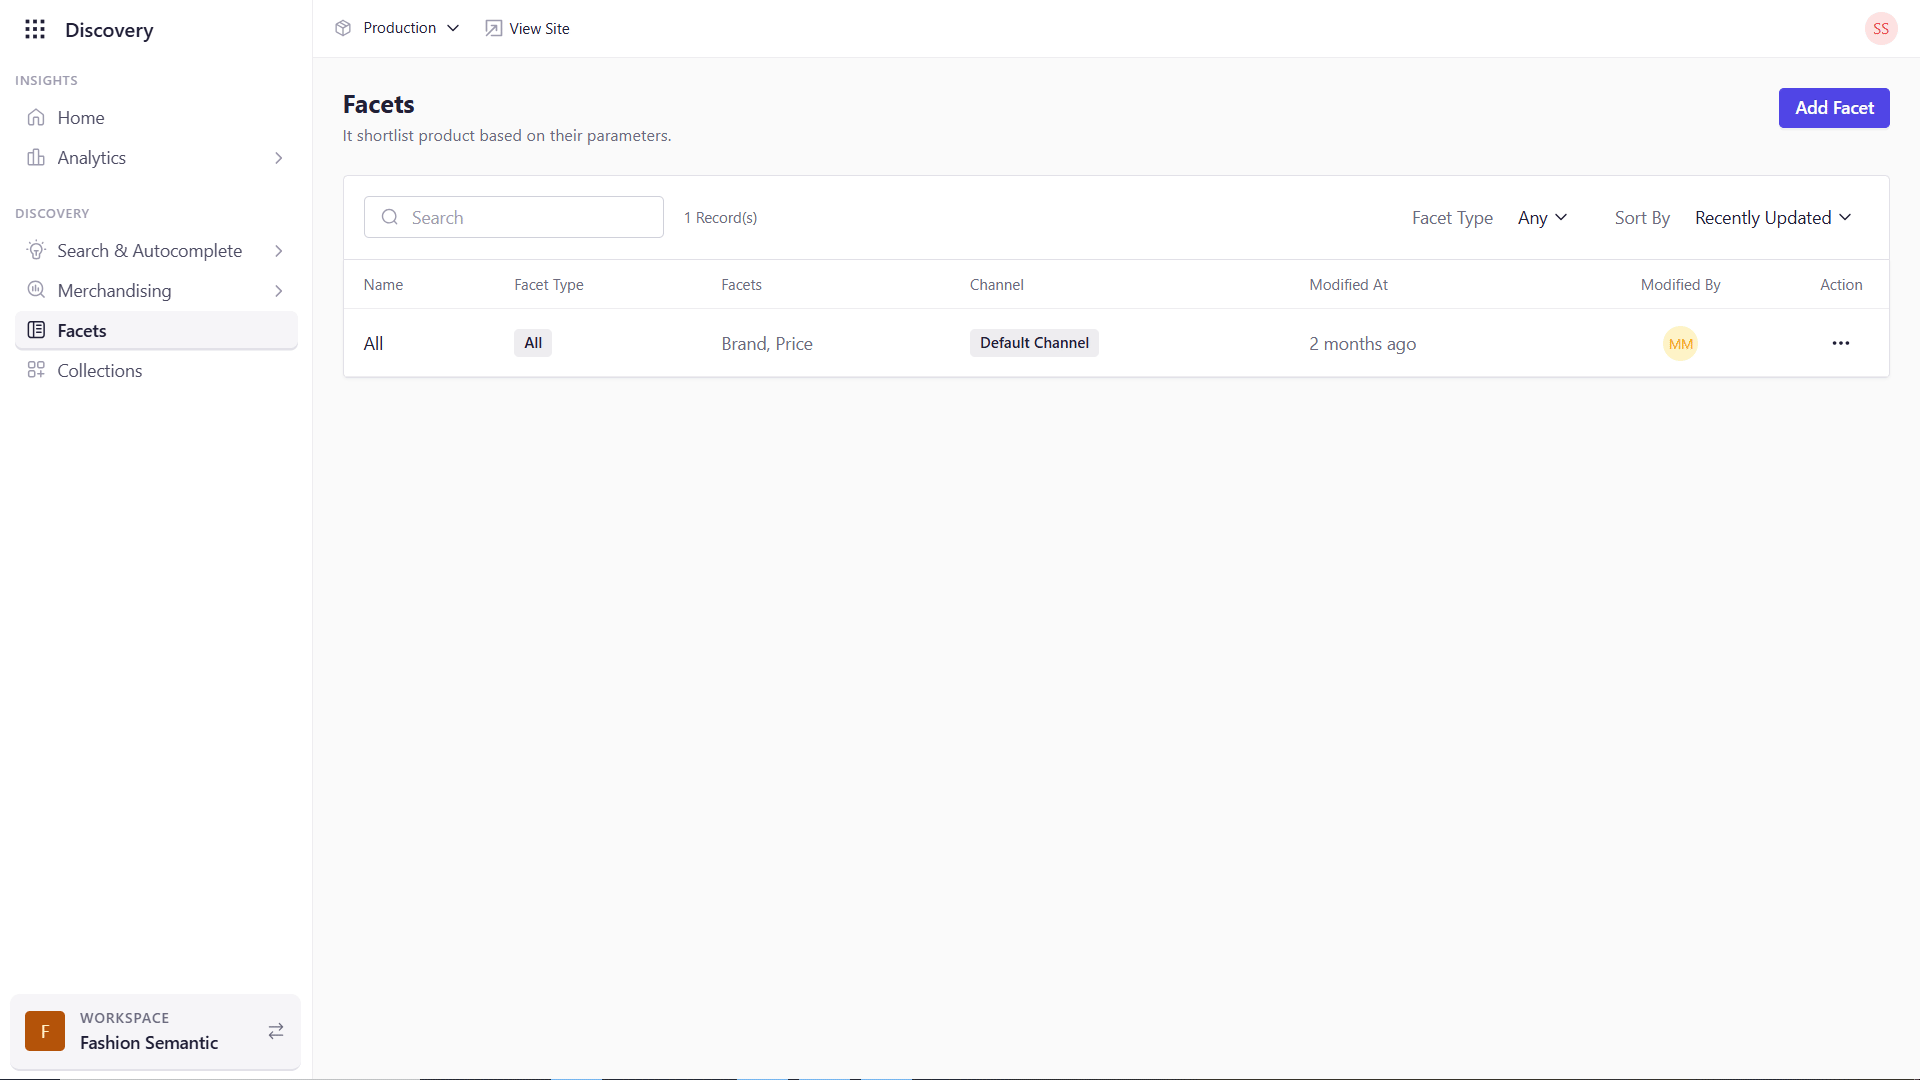
Task: Expand the Merchandising submenu chevron
Action: (x=279, y=291)
